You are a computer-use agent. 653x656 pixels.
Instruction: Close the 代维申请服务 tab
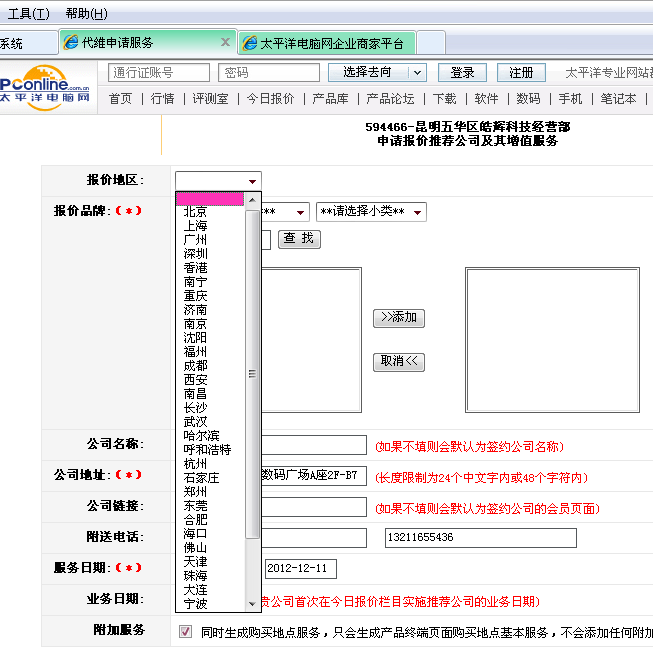click(x=225, y=43)
